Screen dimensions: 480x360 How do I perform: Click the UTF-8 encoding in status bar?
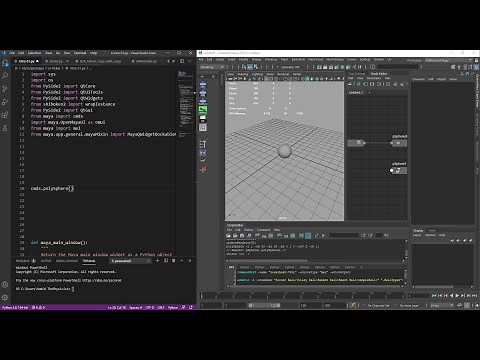point(150,307)
